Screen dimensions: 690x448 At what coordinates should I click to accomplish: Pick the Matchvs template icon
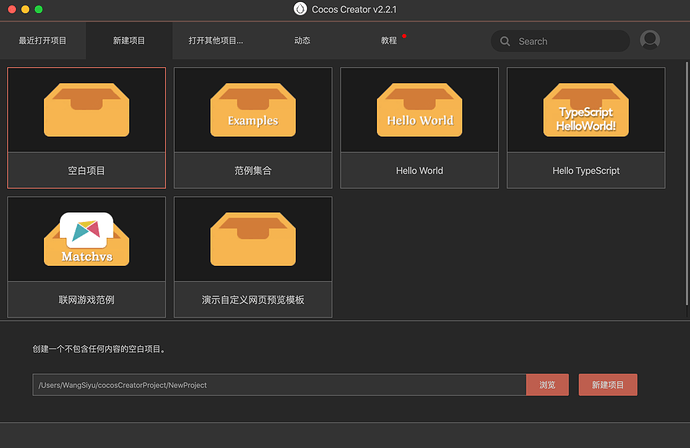(x=86, y=239)
